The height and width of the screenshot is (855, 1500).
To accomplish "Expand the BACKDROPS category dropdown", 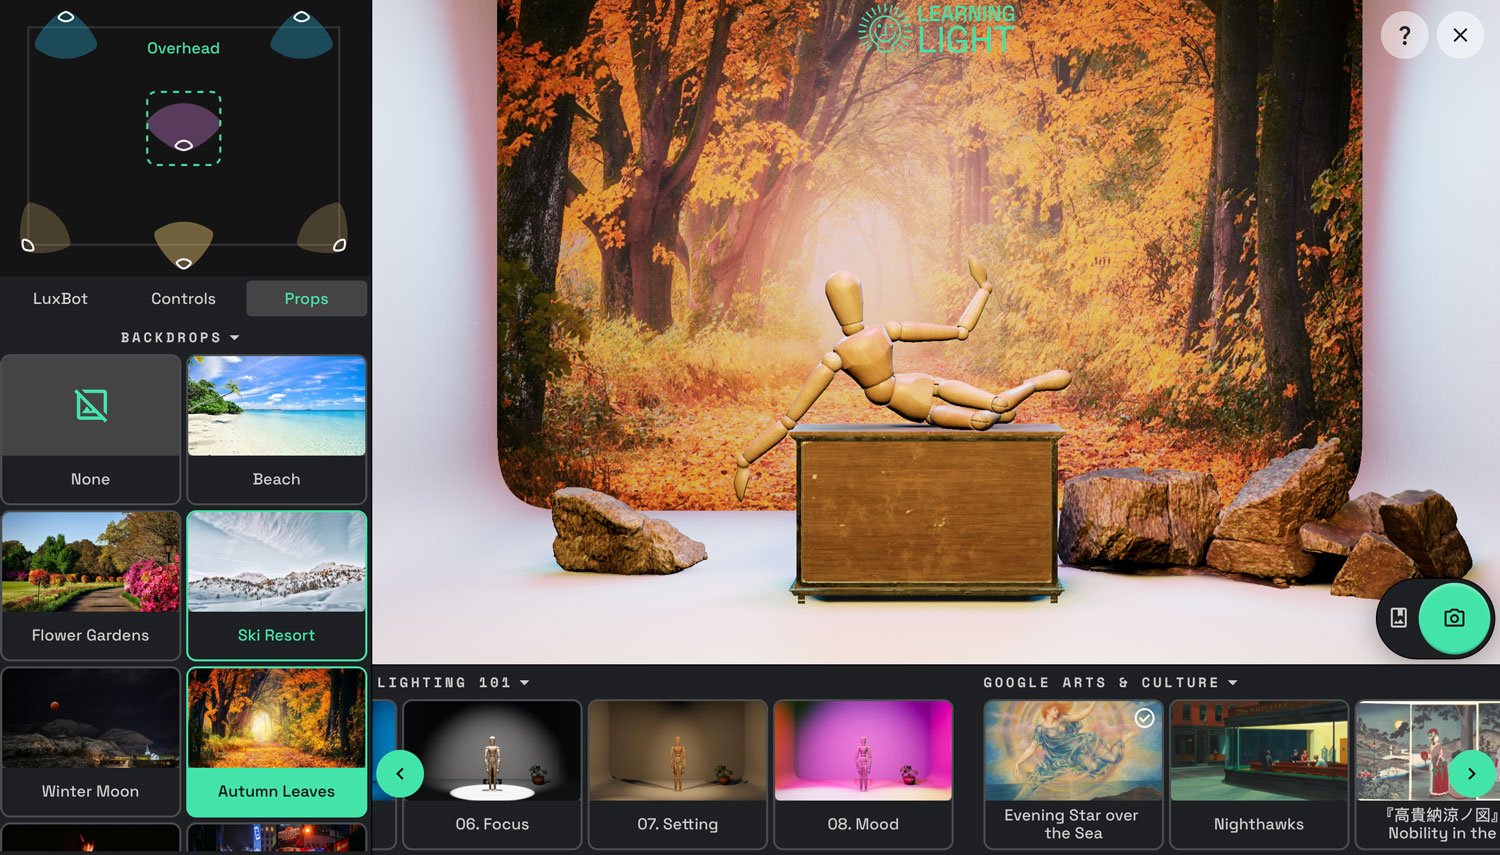I will click(180, 338).
